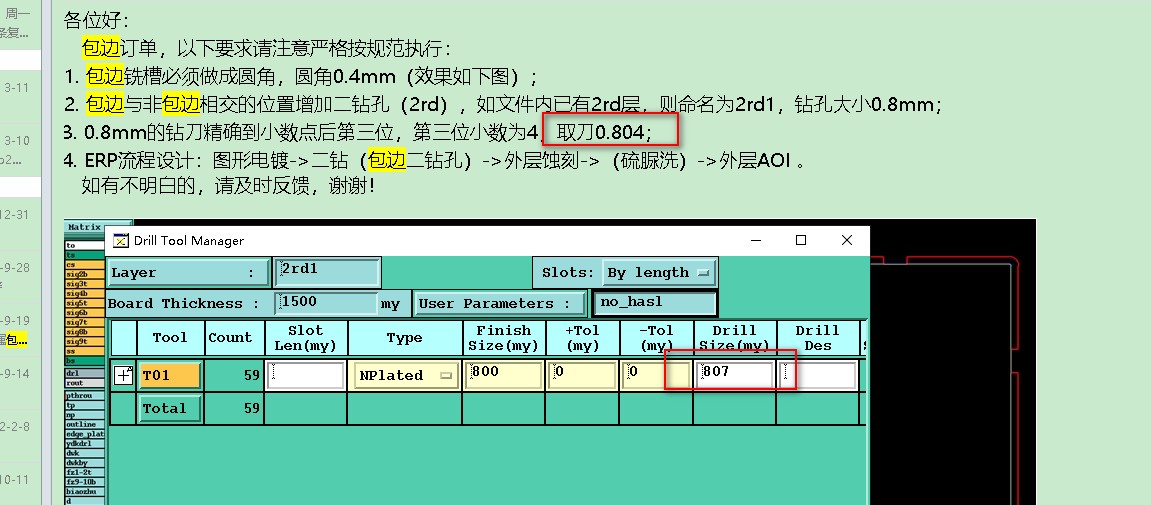The height and width of the screenshot is (505, 1151).
Task: Click the -Tol value field
Action: point(656,375)
